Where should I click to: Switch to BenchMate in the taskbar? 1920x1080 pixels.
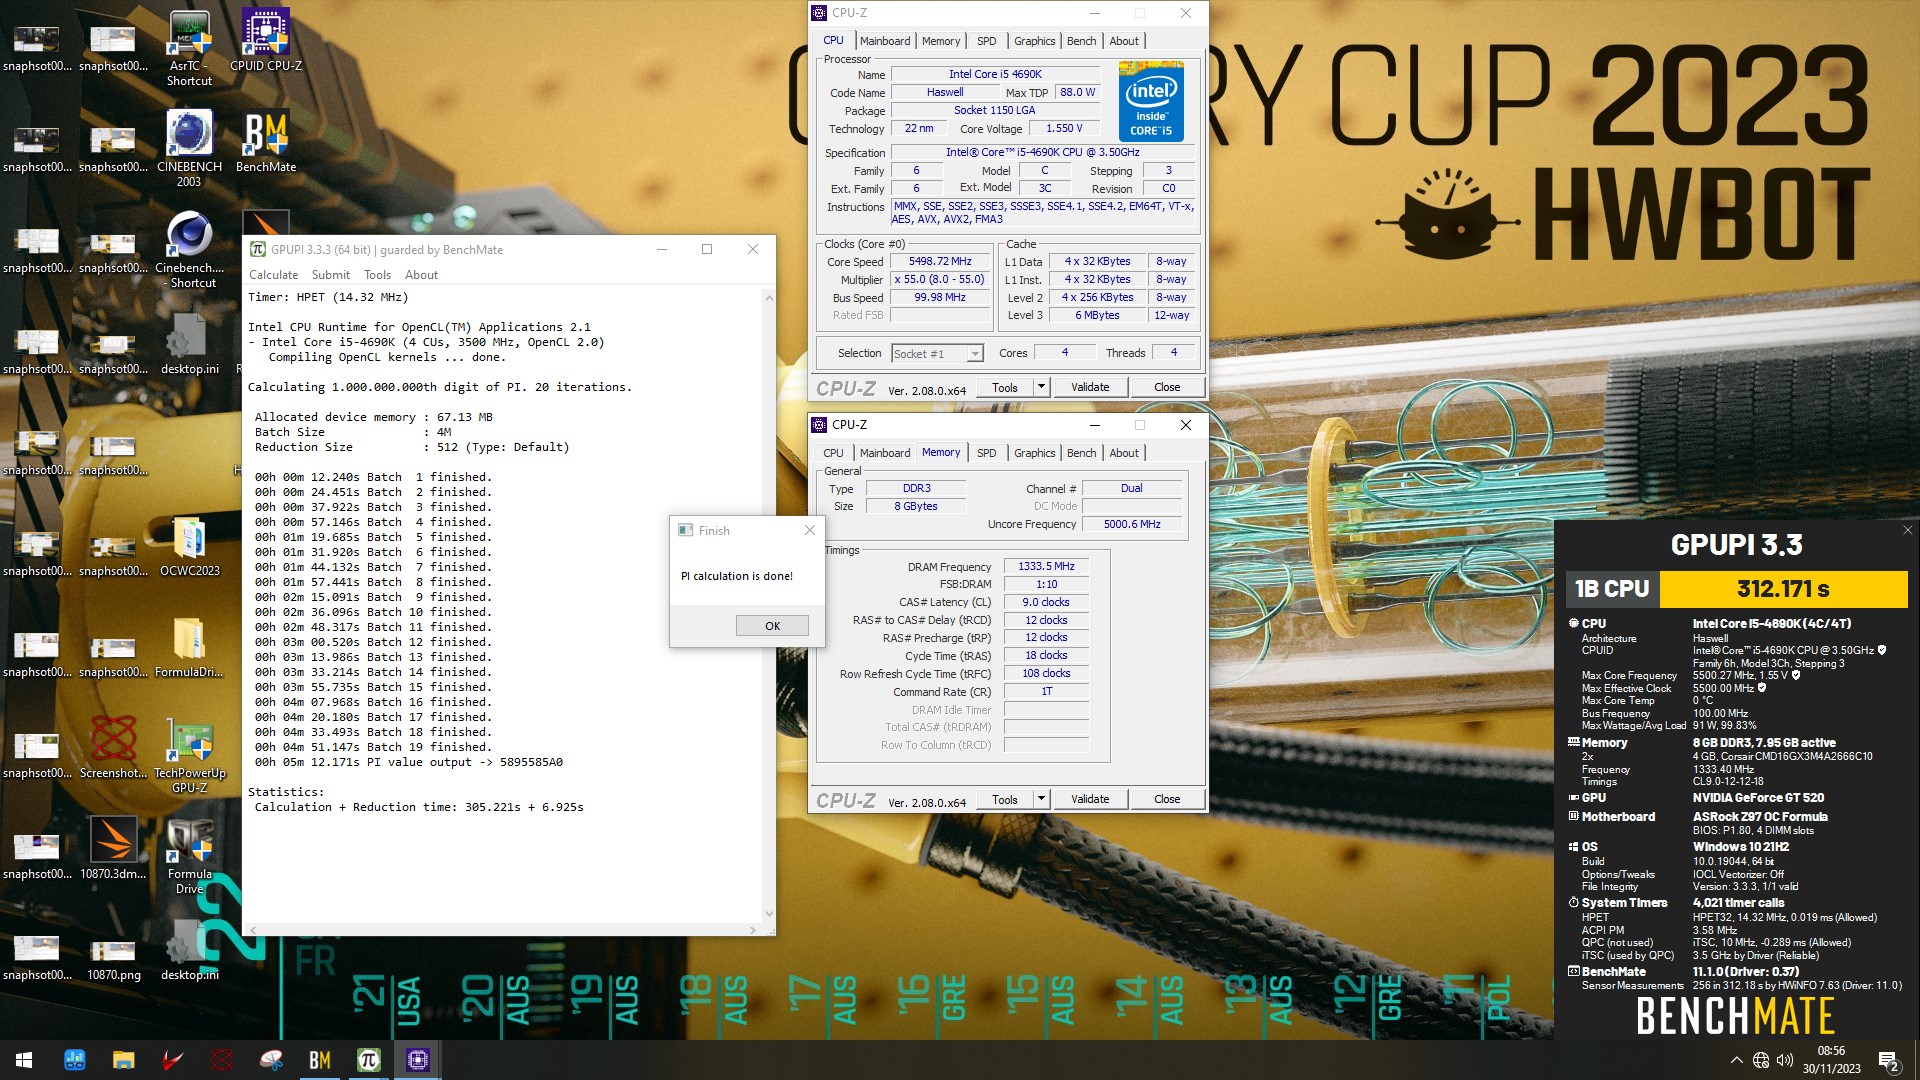320,1060
